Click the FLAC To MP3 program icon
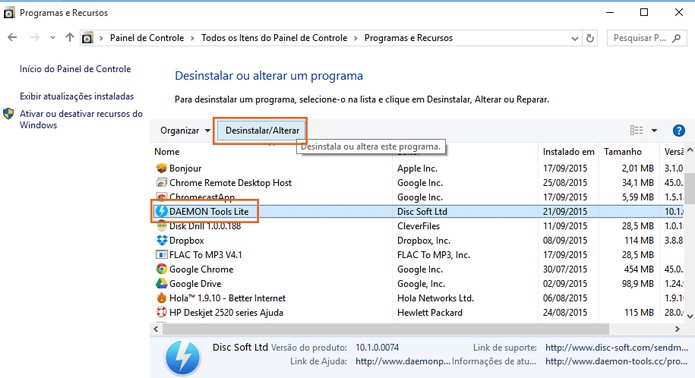Viewport: 695px width, 378px height. click(161, 255)
